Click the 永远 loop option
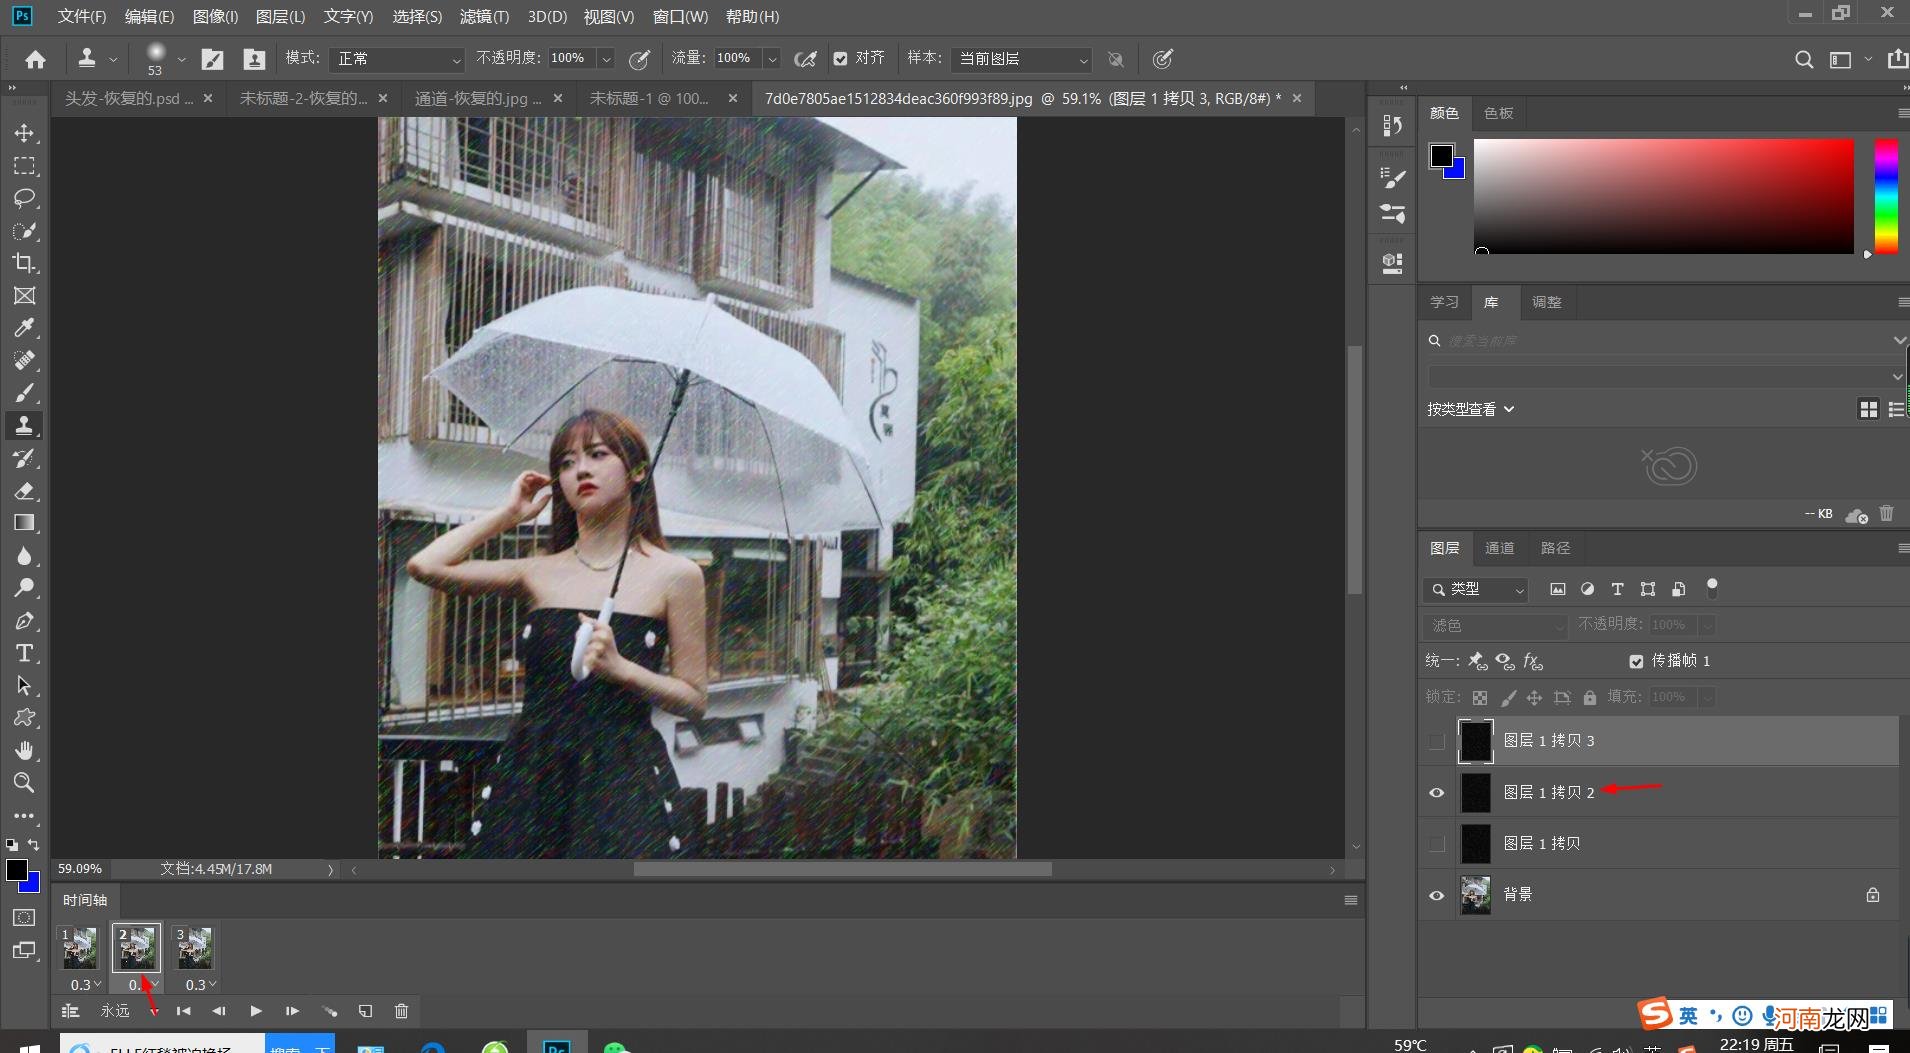Viewport: 1910px width, 1053px height. coord(115,1011)
